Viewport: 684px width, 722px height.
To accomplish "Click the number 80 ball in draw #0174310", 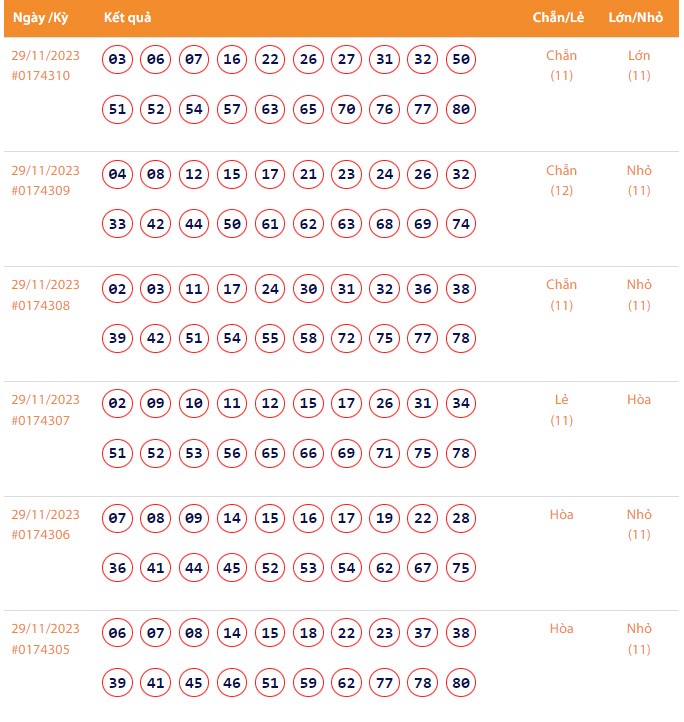I will click(460, 109).
